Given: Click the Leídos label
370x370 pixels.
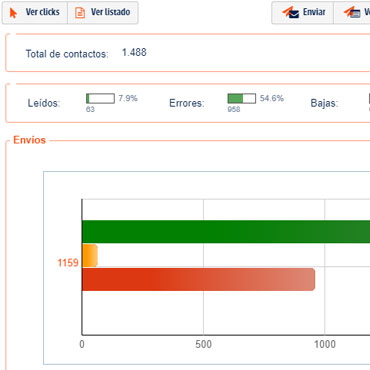Looking at the screenshot, I should (44, 103).
